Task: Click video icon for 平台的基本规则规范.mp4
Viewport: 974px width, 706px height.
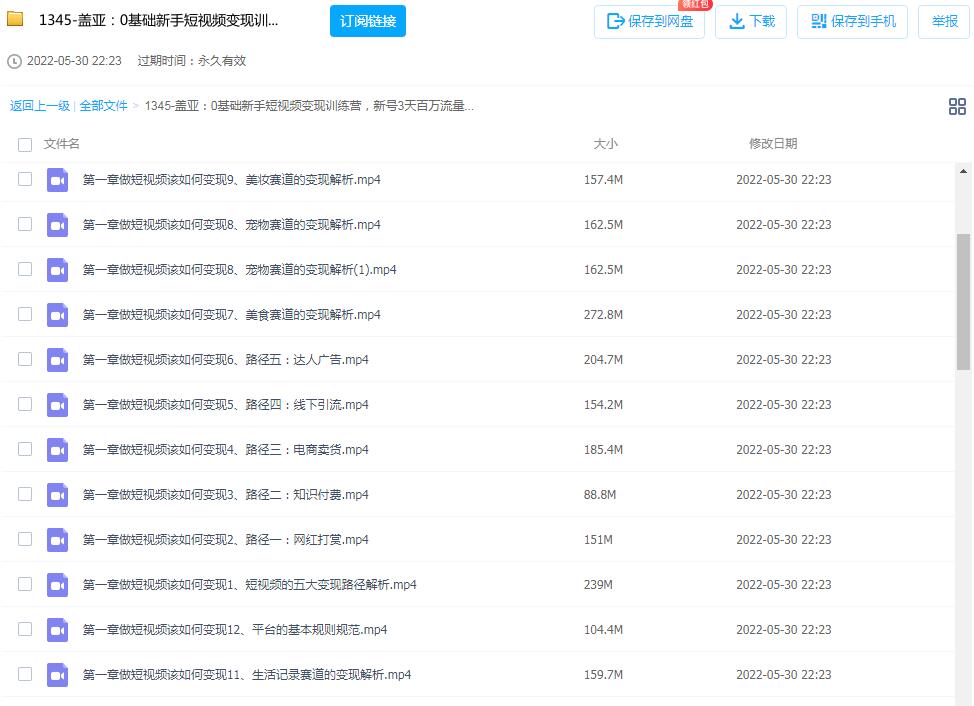Action: (57, 630)
